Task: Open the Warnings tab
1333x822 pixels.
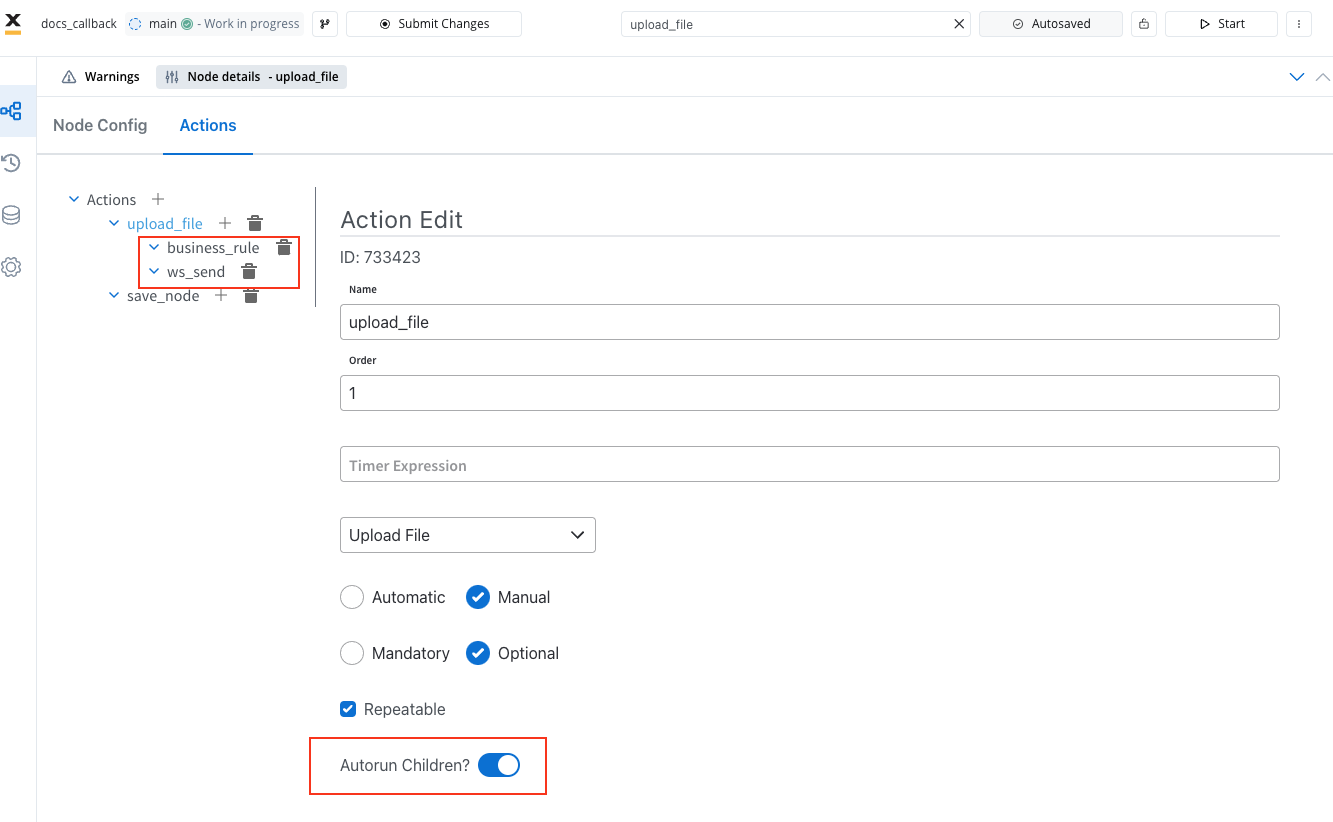Action: (101, 77)
